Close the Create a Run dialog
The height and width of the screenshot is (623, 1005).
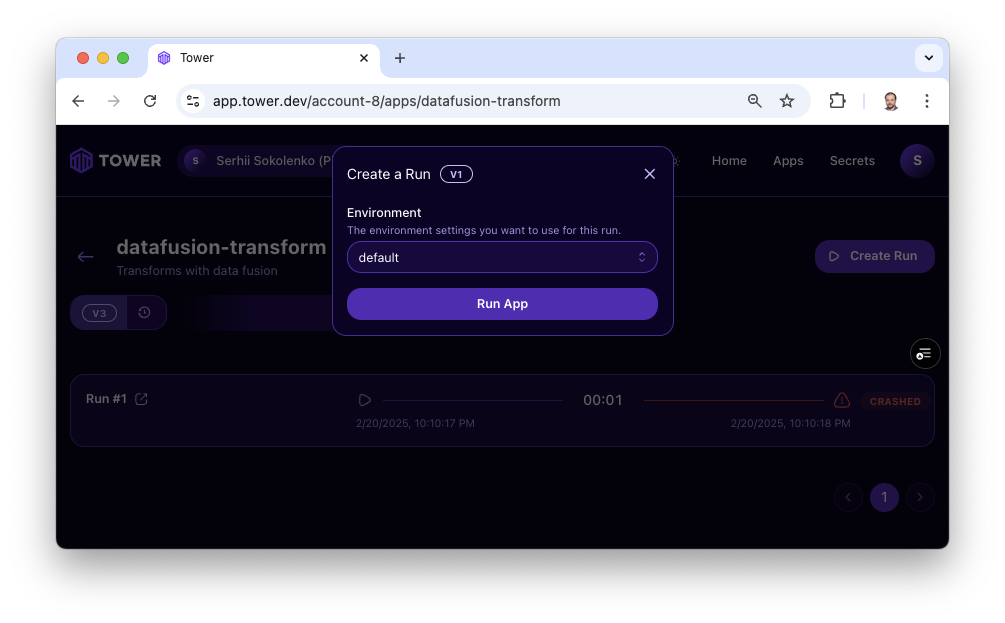tap(649, 174)
